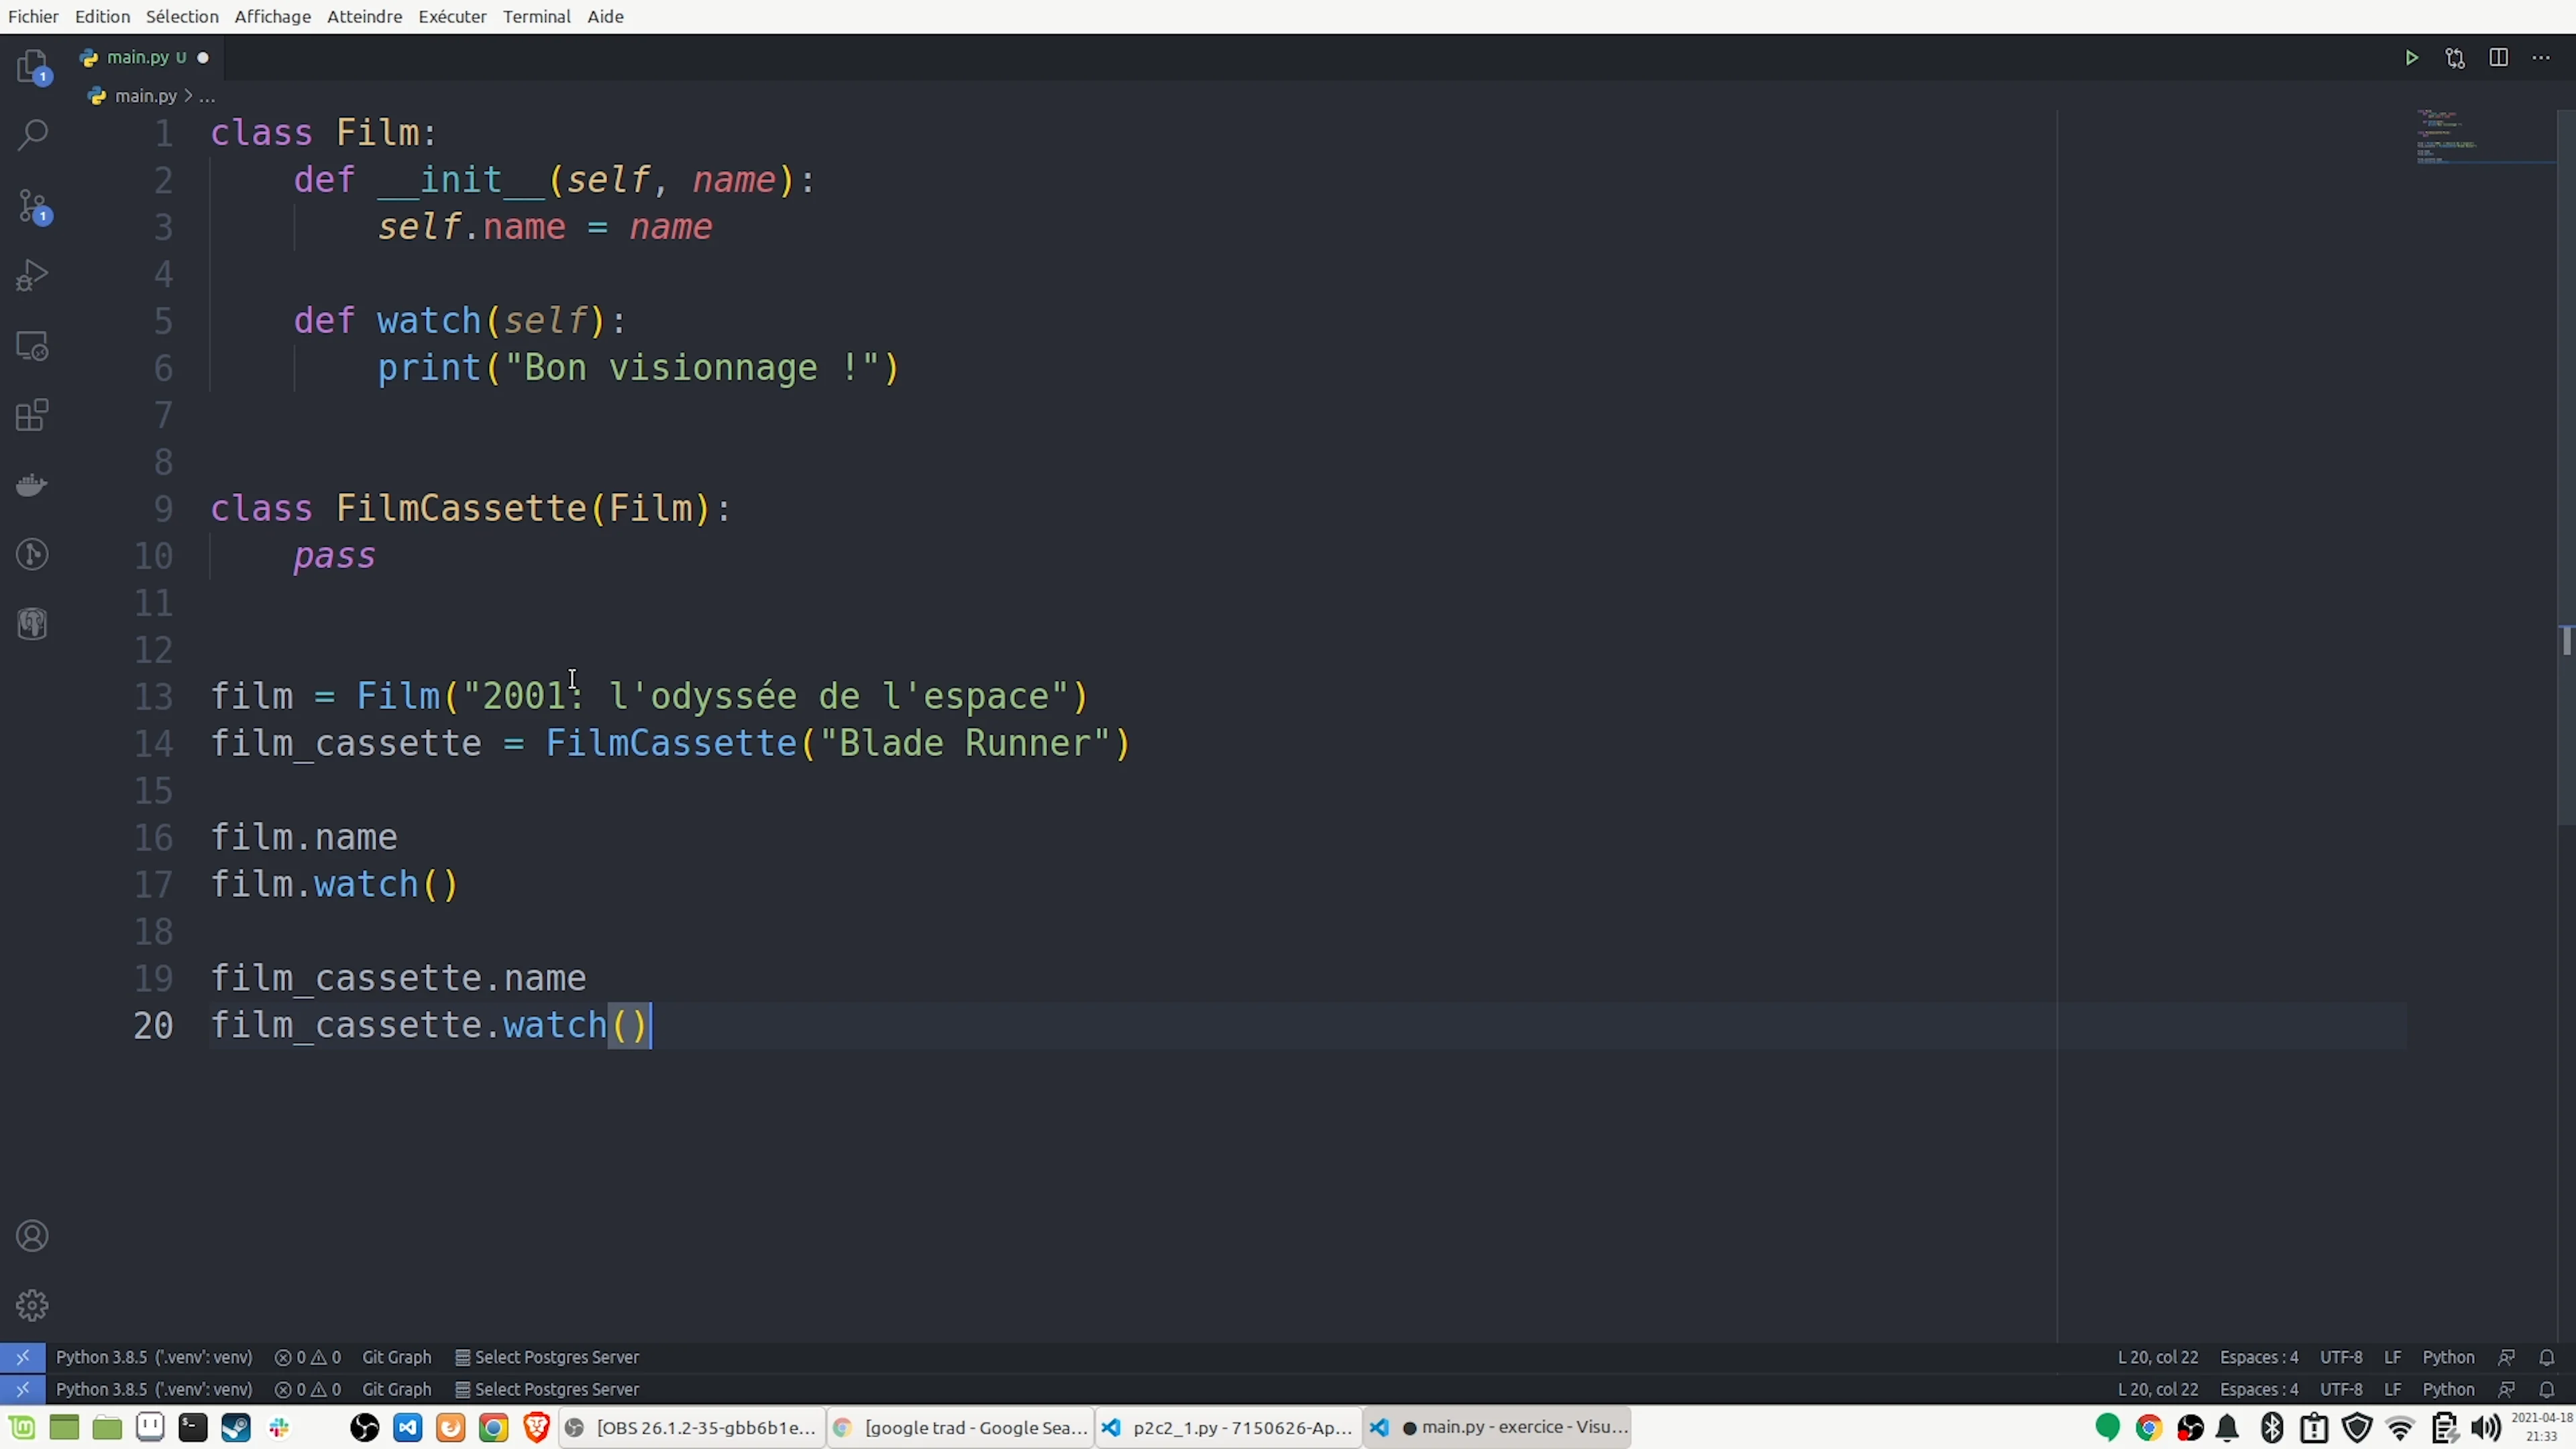2576x1449 pixels.
Task: Open the Manage gear icon
Action: click(32, 1305)
